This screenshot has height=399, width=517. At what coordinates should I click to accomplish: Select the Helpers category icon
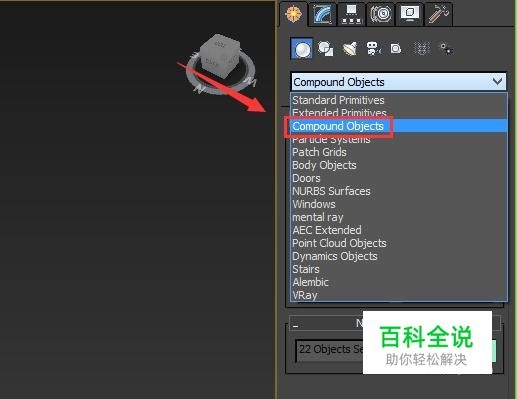(x=396, y=49)
